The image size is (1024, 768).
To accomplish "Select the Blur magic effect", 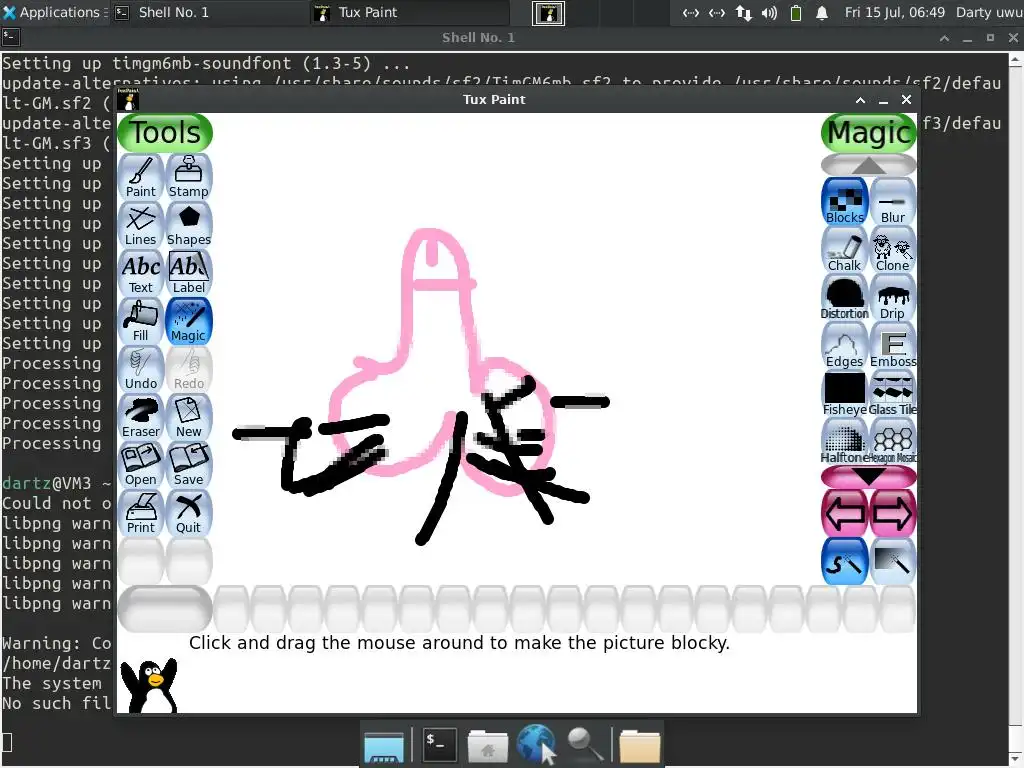I will [x=893, y=202].
